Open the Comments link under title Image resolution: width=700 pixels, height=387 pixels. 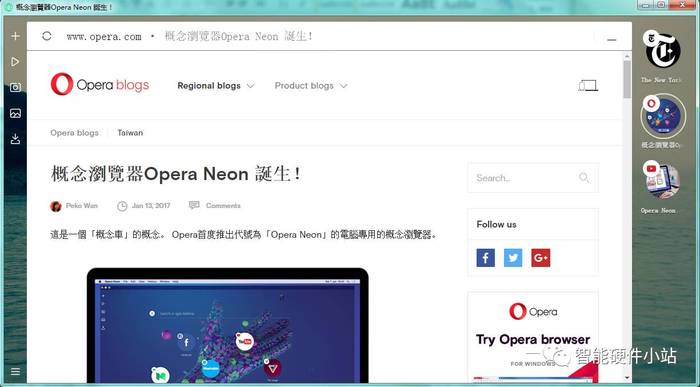click(223, 206)
